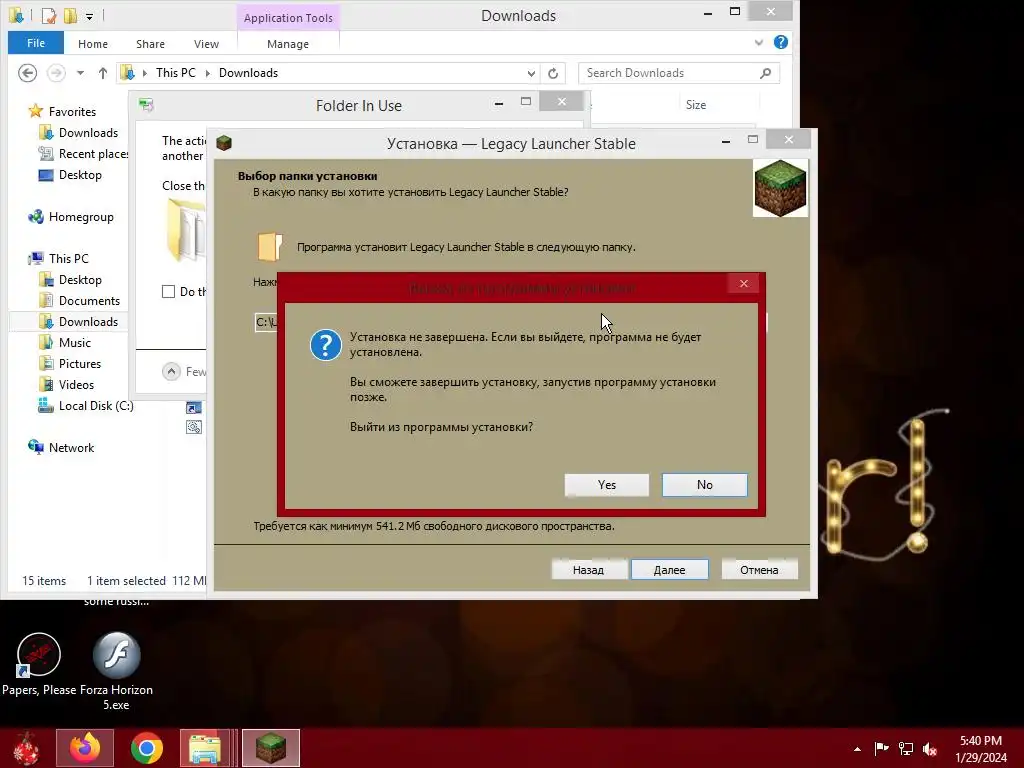The image size is (1024, 768).
Task: Click the Назад button in installer
Action: tap(588, 569)
